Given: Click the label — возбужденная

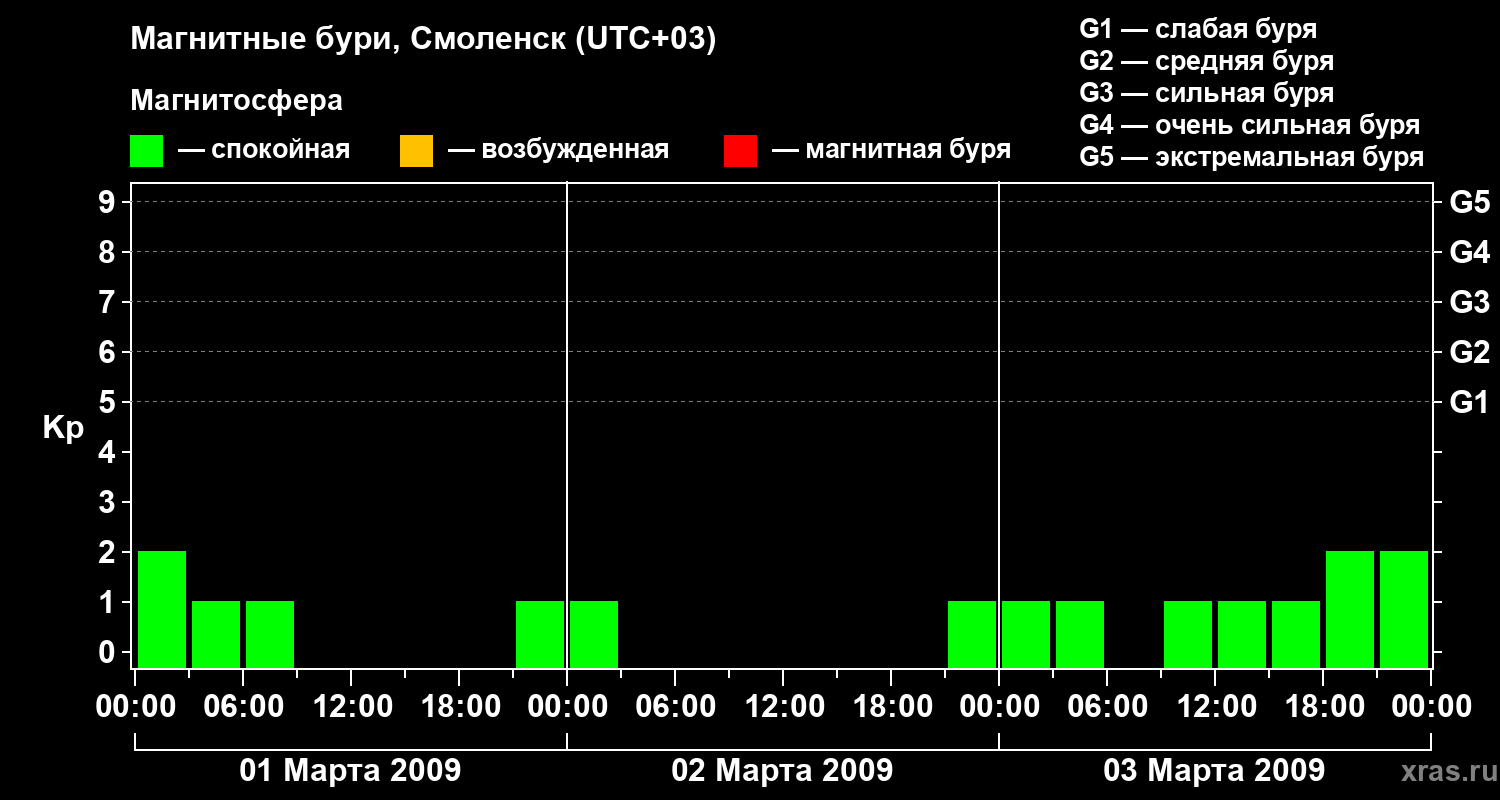Looking at the screenshot, I should point(558,150).
